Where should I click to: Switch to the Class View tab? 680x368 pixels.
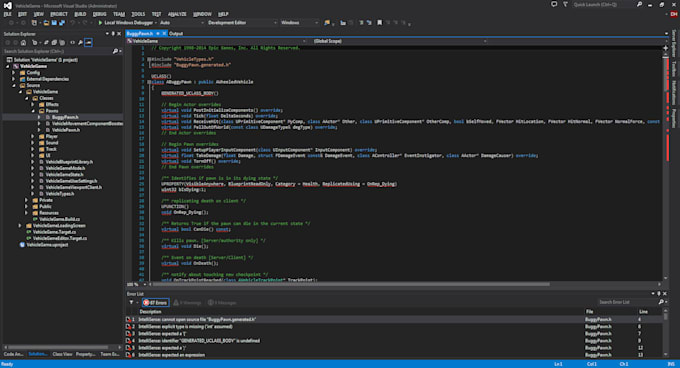(x=62, y=354)
